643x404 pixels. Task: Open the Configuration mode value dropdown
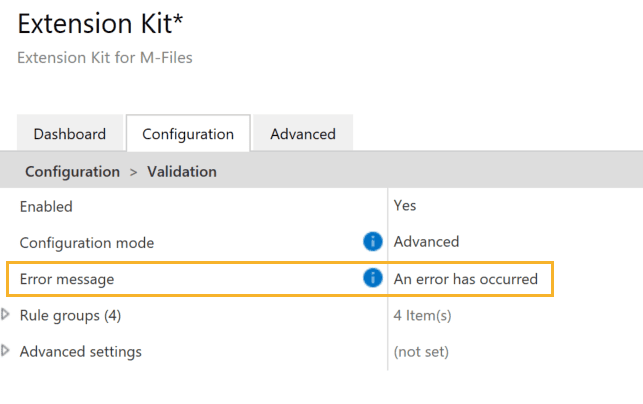427,242
